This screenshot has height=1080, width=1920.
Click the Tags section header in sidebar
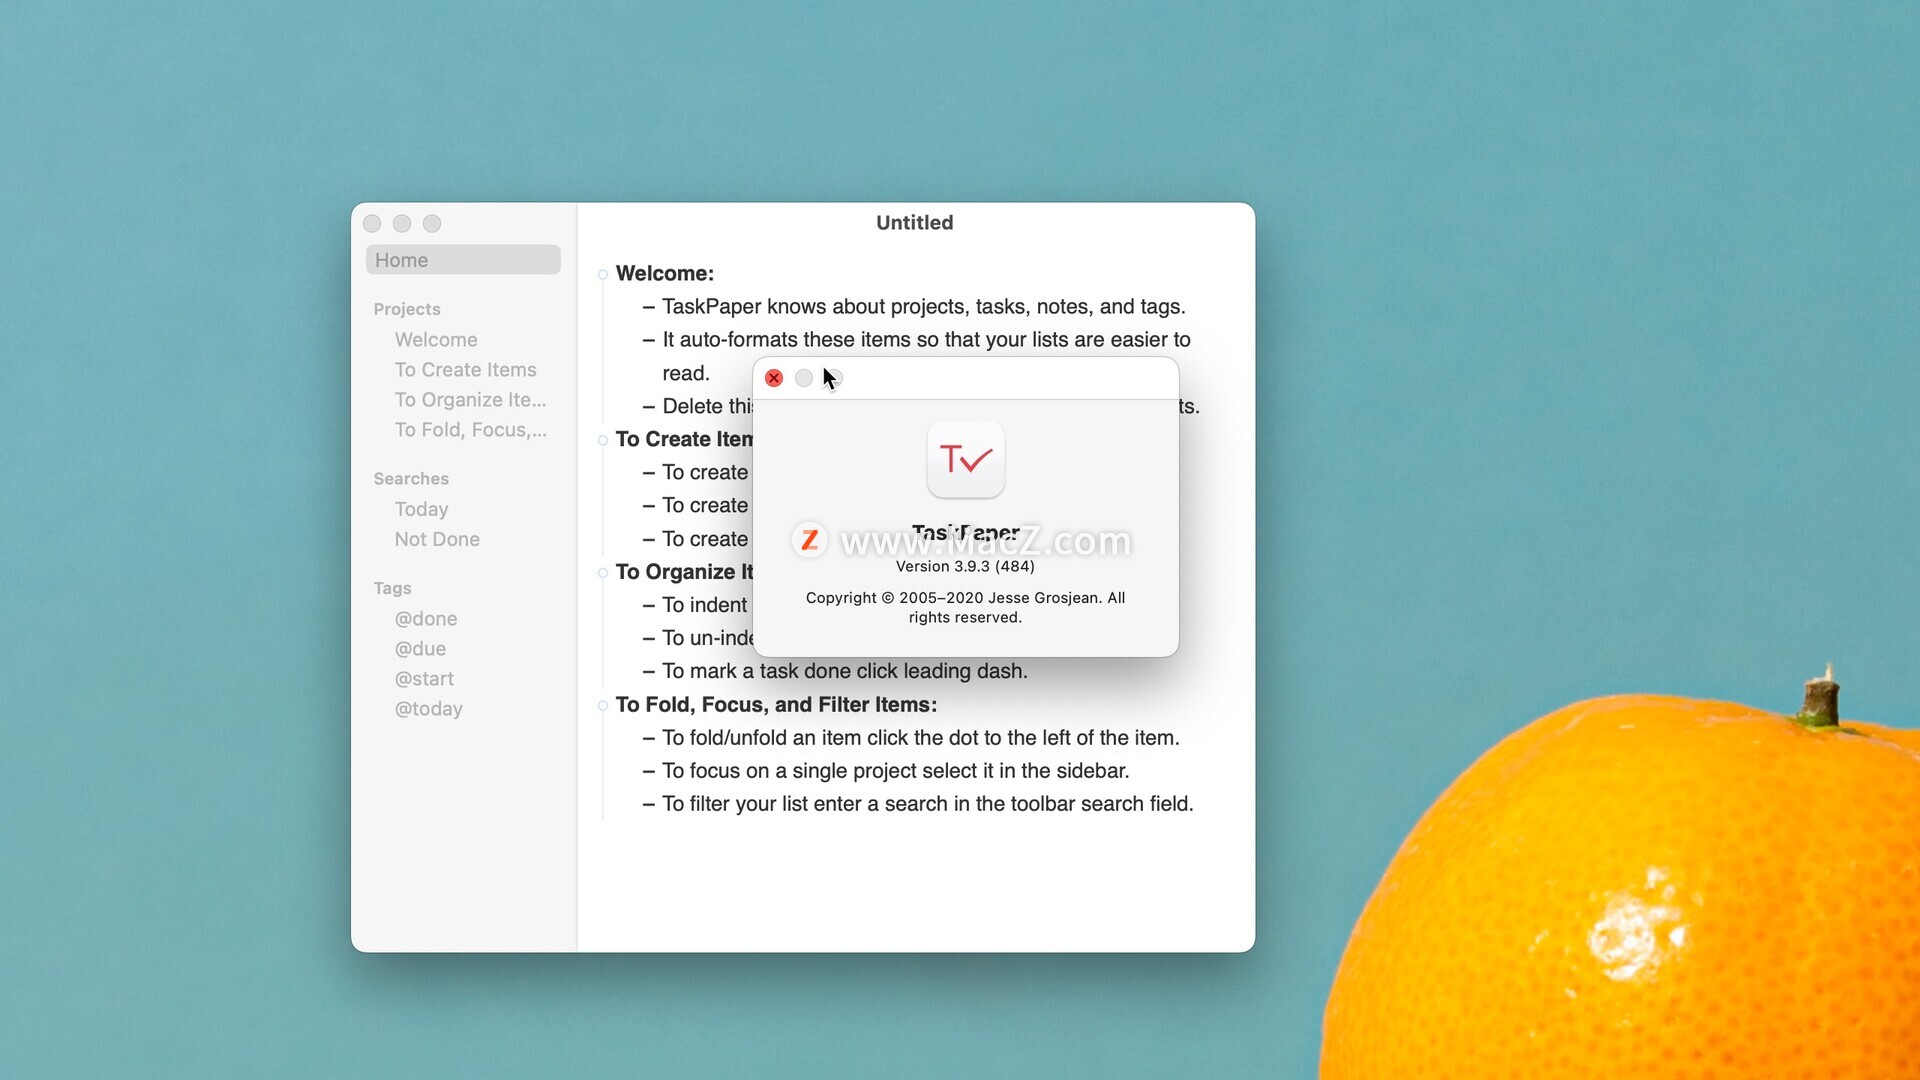coord(392,588)
